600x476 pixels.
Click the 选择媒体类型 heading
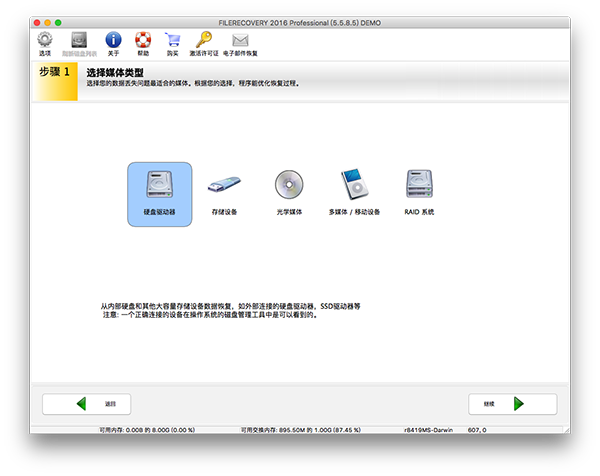pyautogui.click(x=115, y=72)
